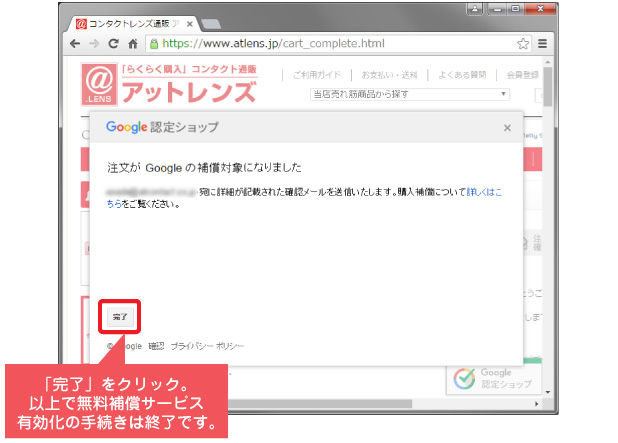Close the Google 認定ショップ dialog
Viewport: 618px width, 443px height.
click(x=507, y=128)
